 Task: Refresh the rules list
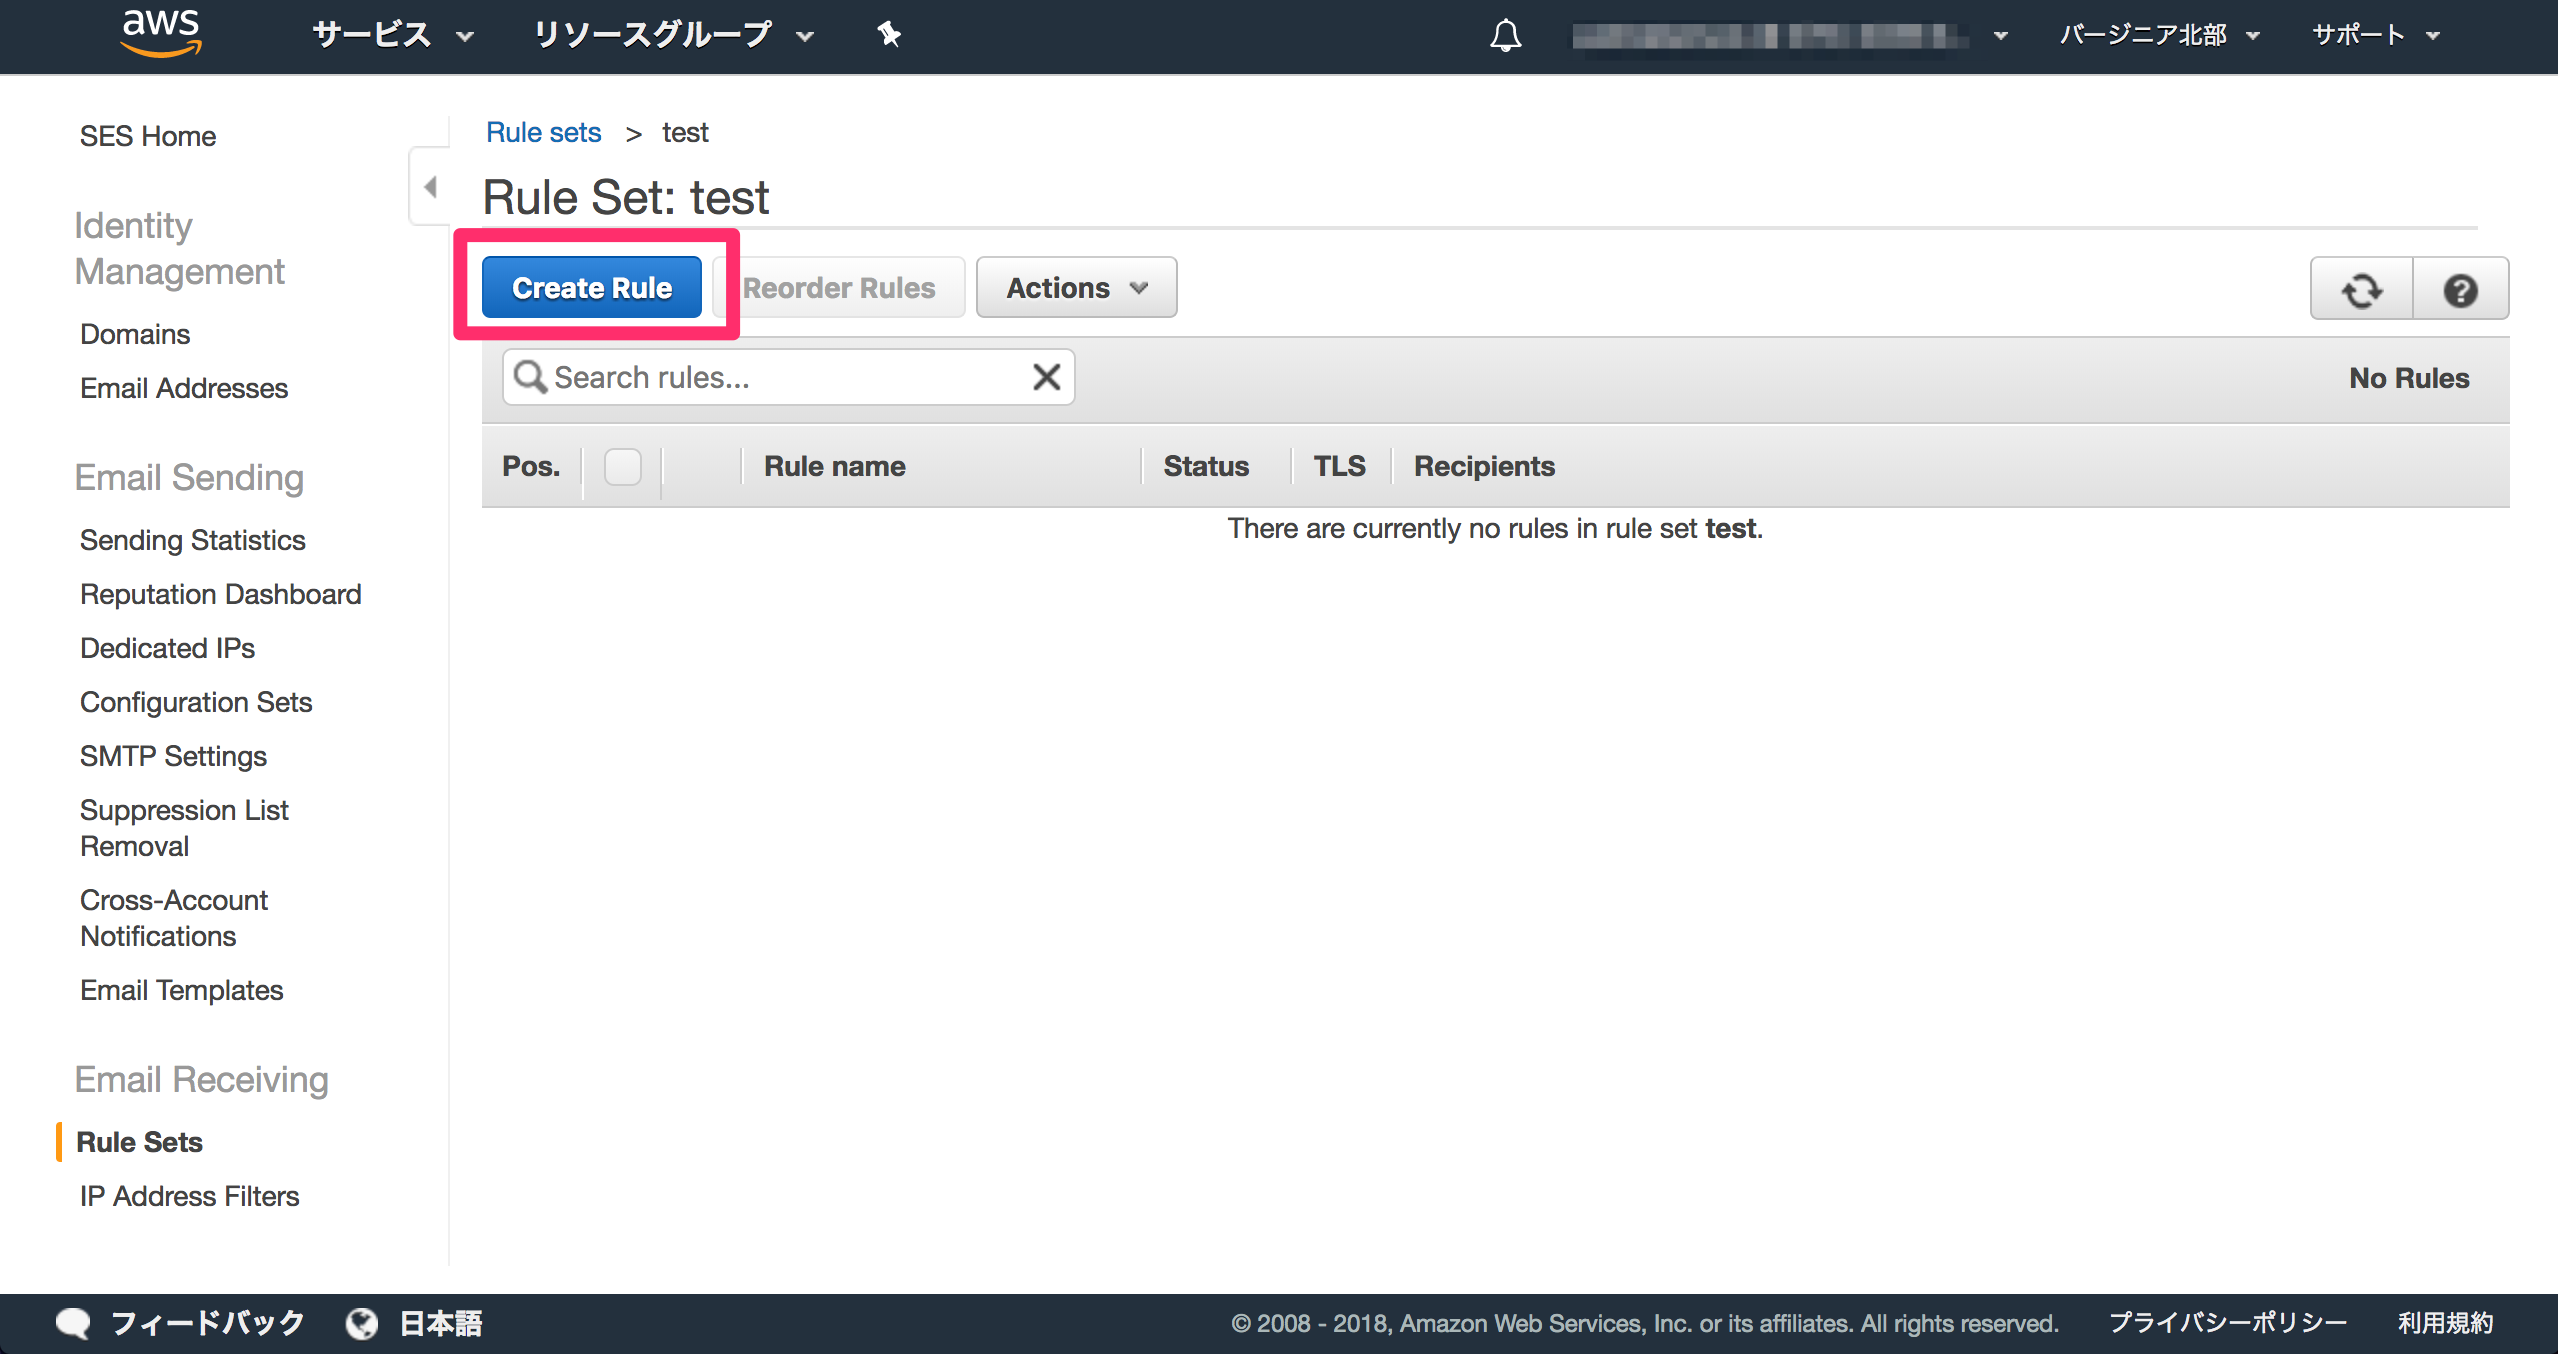pos(2362,289)
